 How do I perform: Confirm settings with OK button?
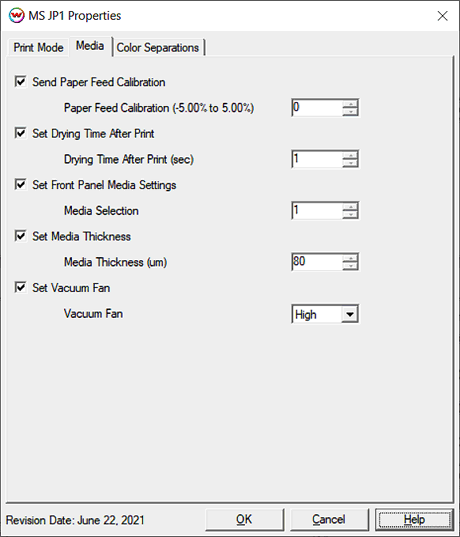(x=245, y=520)
